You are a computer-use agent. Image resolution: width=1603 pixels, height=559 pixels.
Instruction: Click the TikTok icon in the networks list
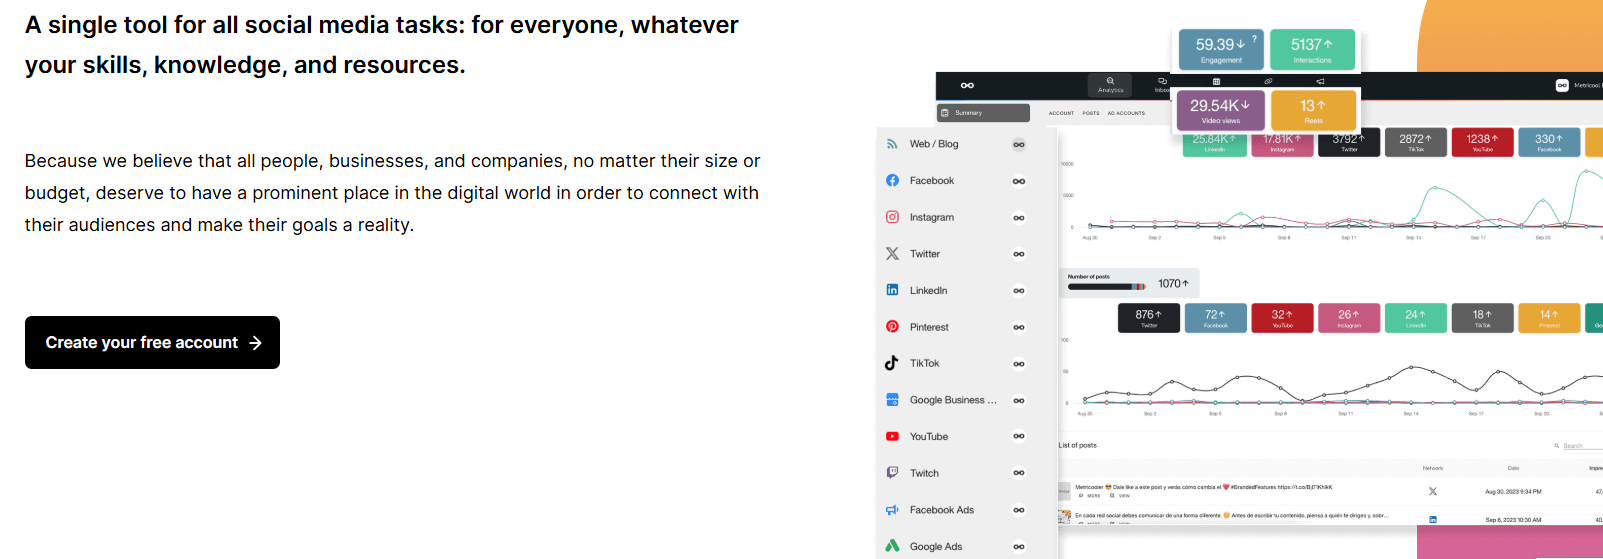click(892, 363)
